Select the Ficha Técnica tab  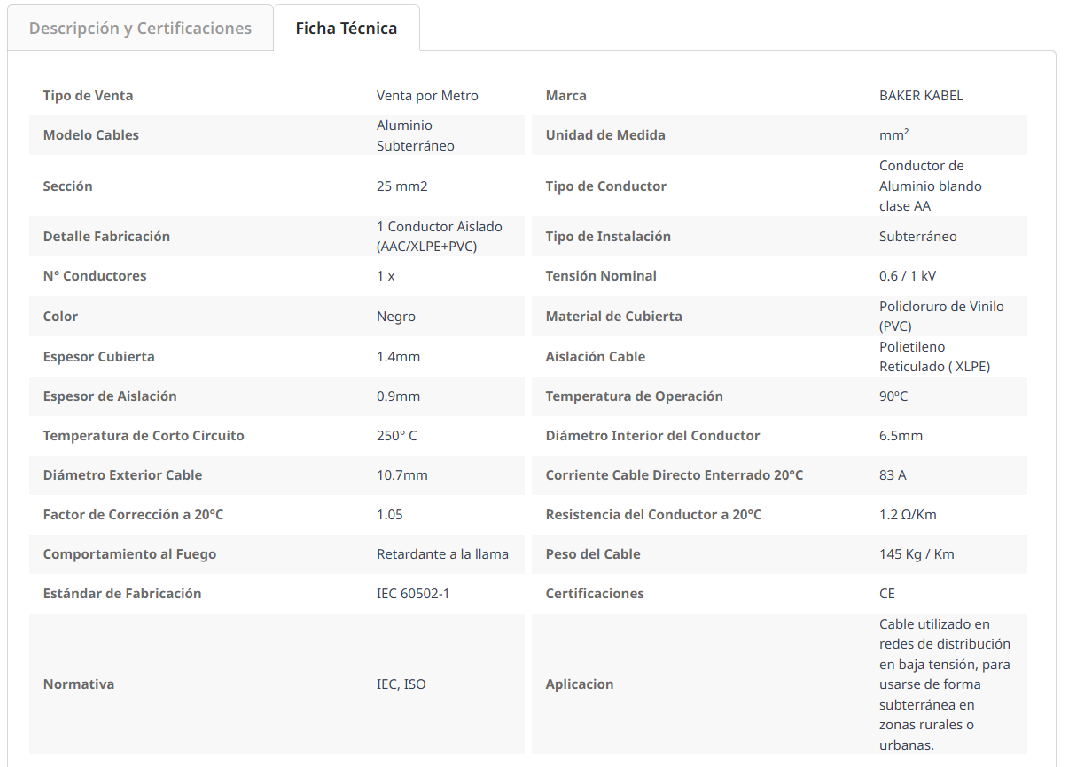pos(346,28)
